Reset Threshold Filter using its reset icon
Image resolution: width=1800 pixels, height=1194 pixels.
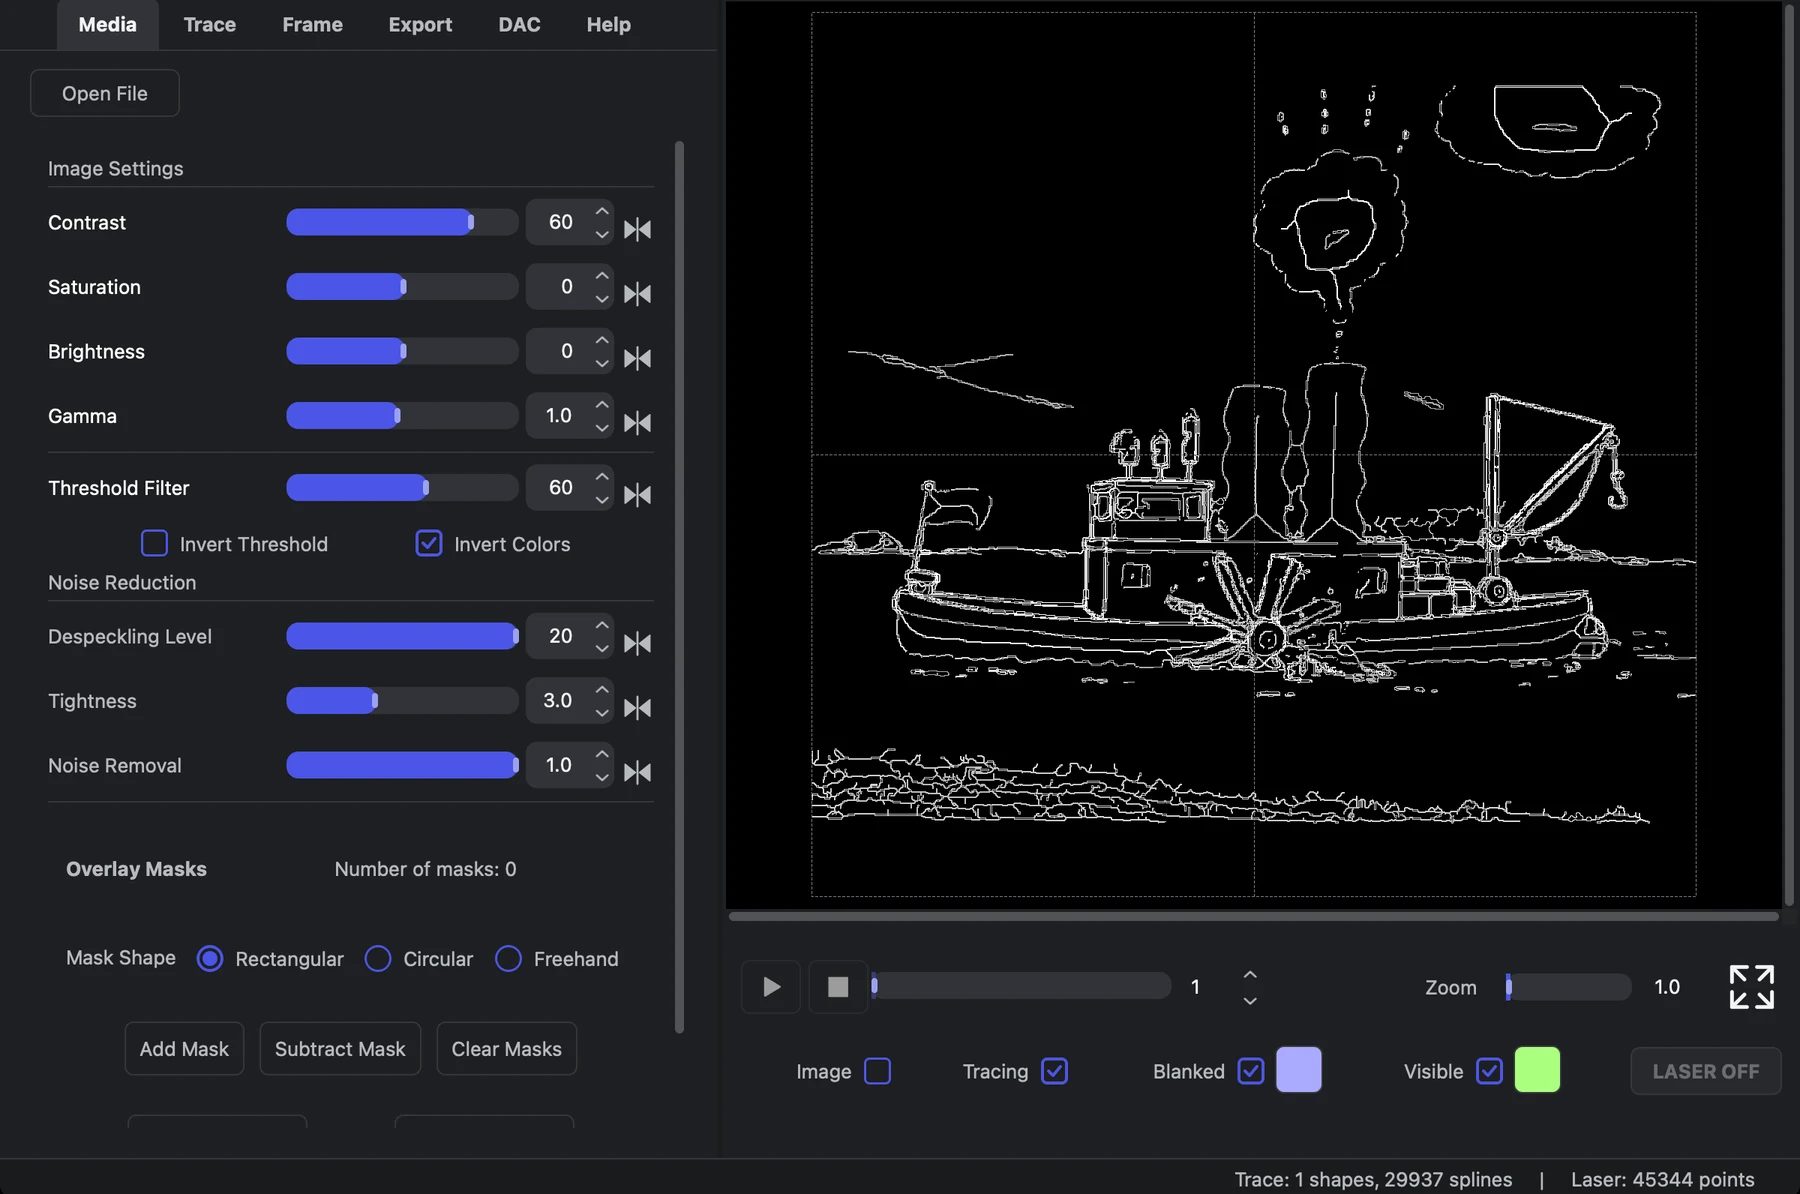tap(637, 495)
